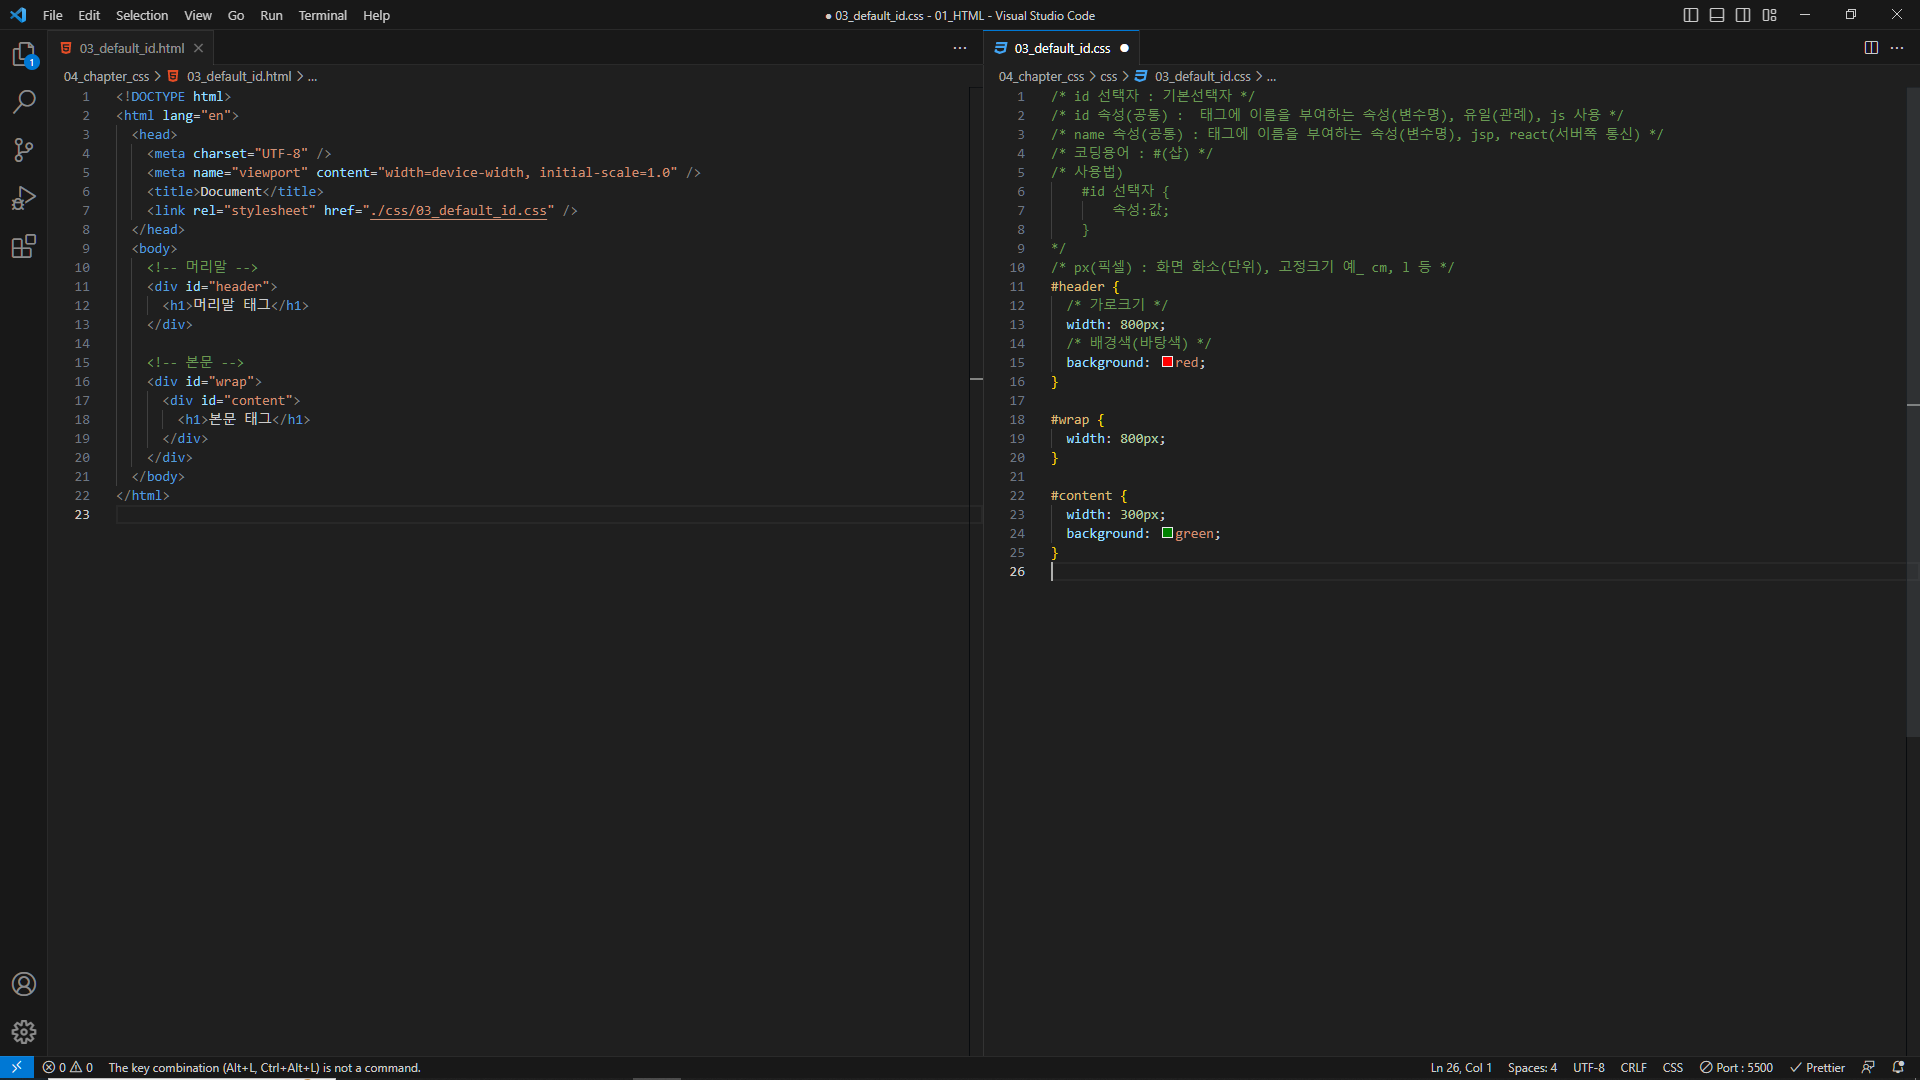Viewport: 1920px width, 1080px height.
Task: Open the Terminal menu
Action: pyautogui.click(x=322, y=15)
